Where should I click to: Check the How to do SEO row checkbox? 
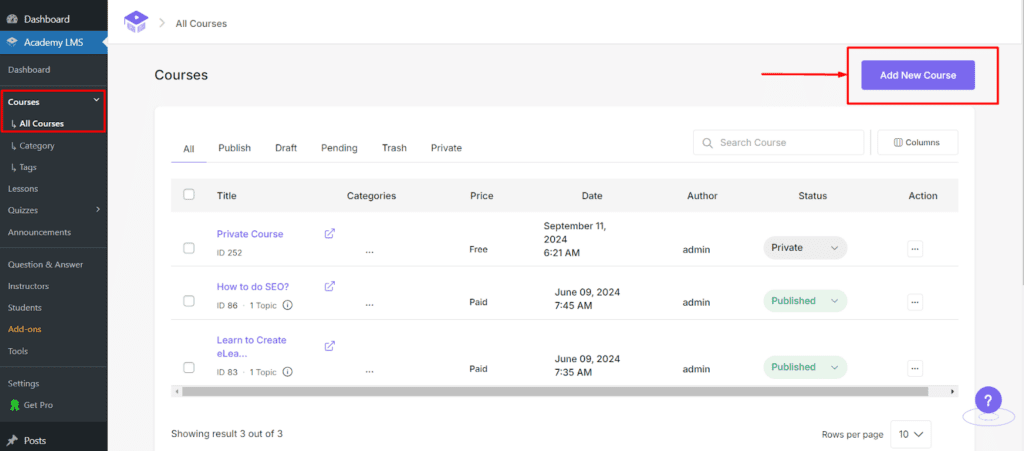tap(189, 301)
